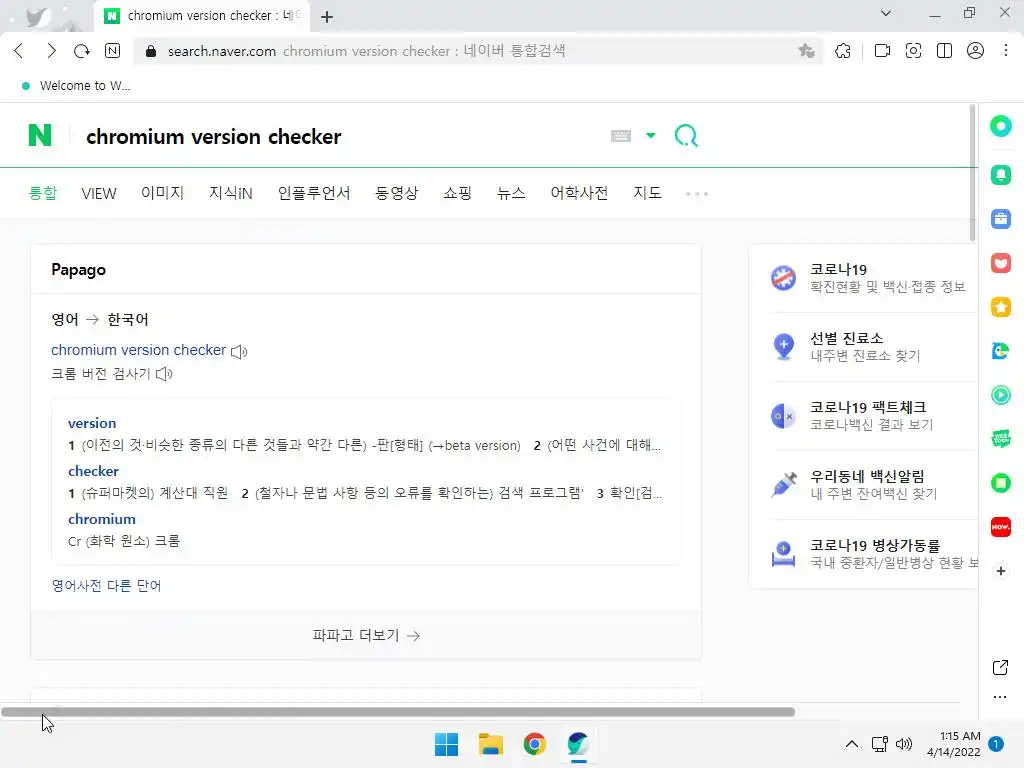Open the 'checker' dictionary entry
The width and height of the screenshot is (1024, 768).
click(93, 471)
